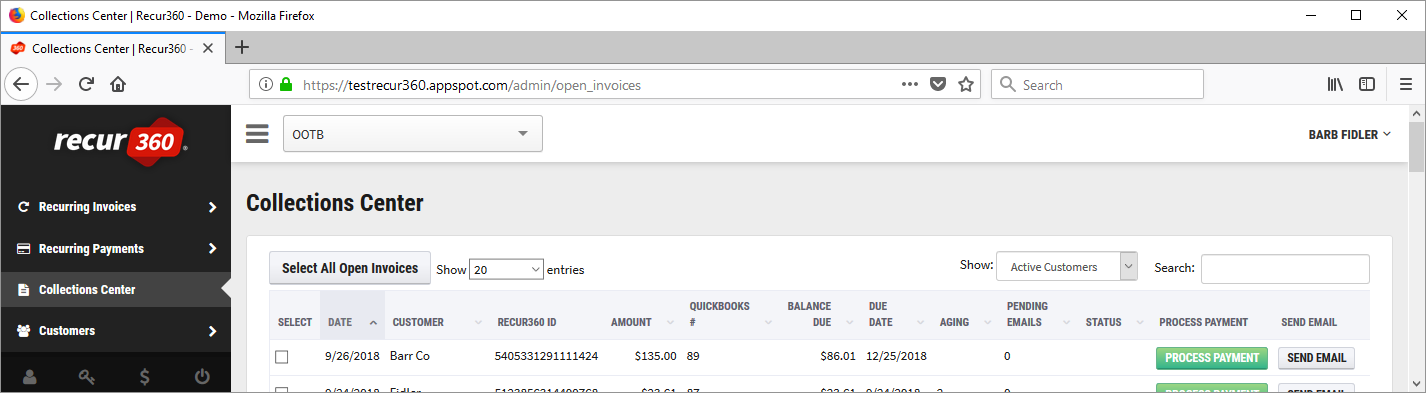Open BARB FIDLER user menu
The image size is (1426, 393).
point(1349,135)
